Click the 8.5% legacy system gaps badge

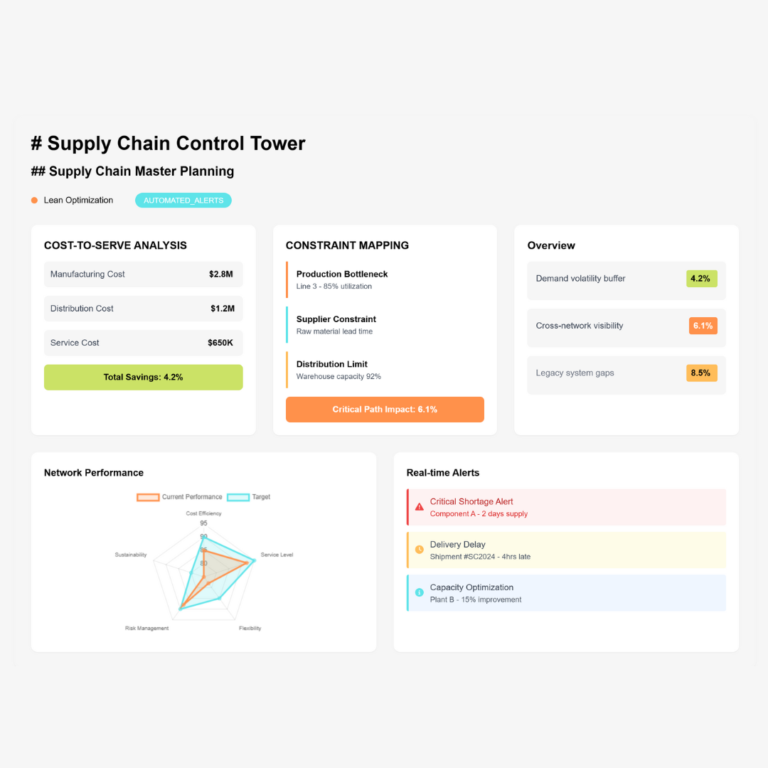click(x=701, y=373)
